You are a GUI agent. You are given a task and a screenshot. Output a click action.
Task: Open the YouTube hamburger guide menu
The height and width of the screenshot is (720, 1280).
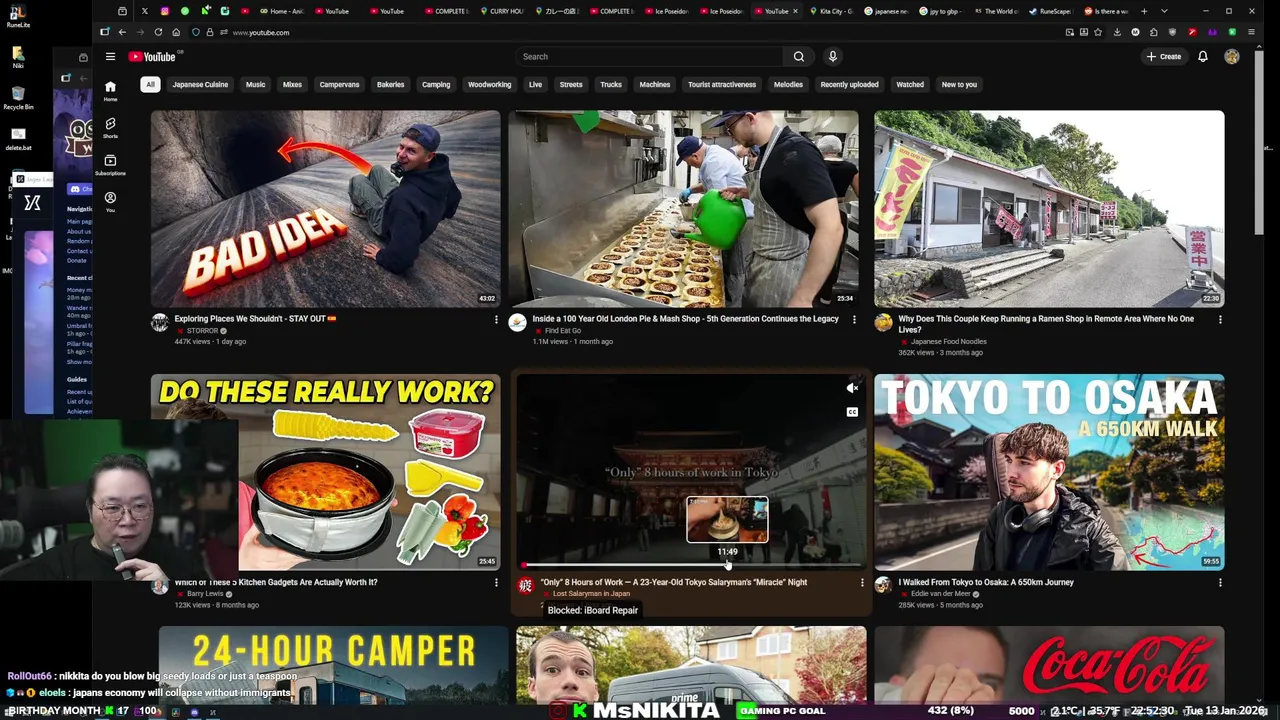coord(110,57)
